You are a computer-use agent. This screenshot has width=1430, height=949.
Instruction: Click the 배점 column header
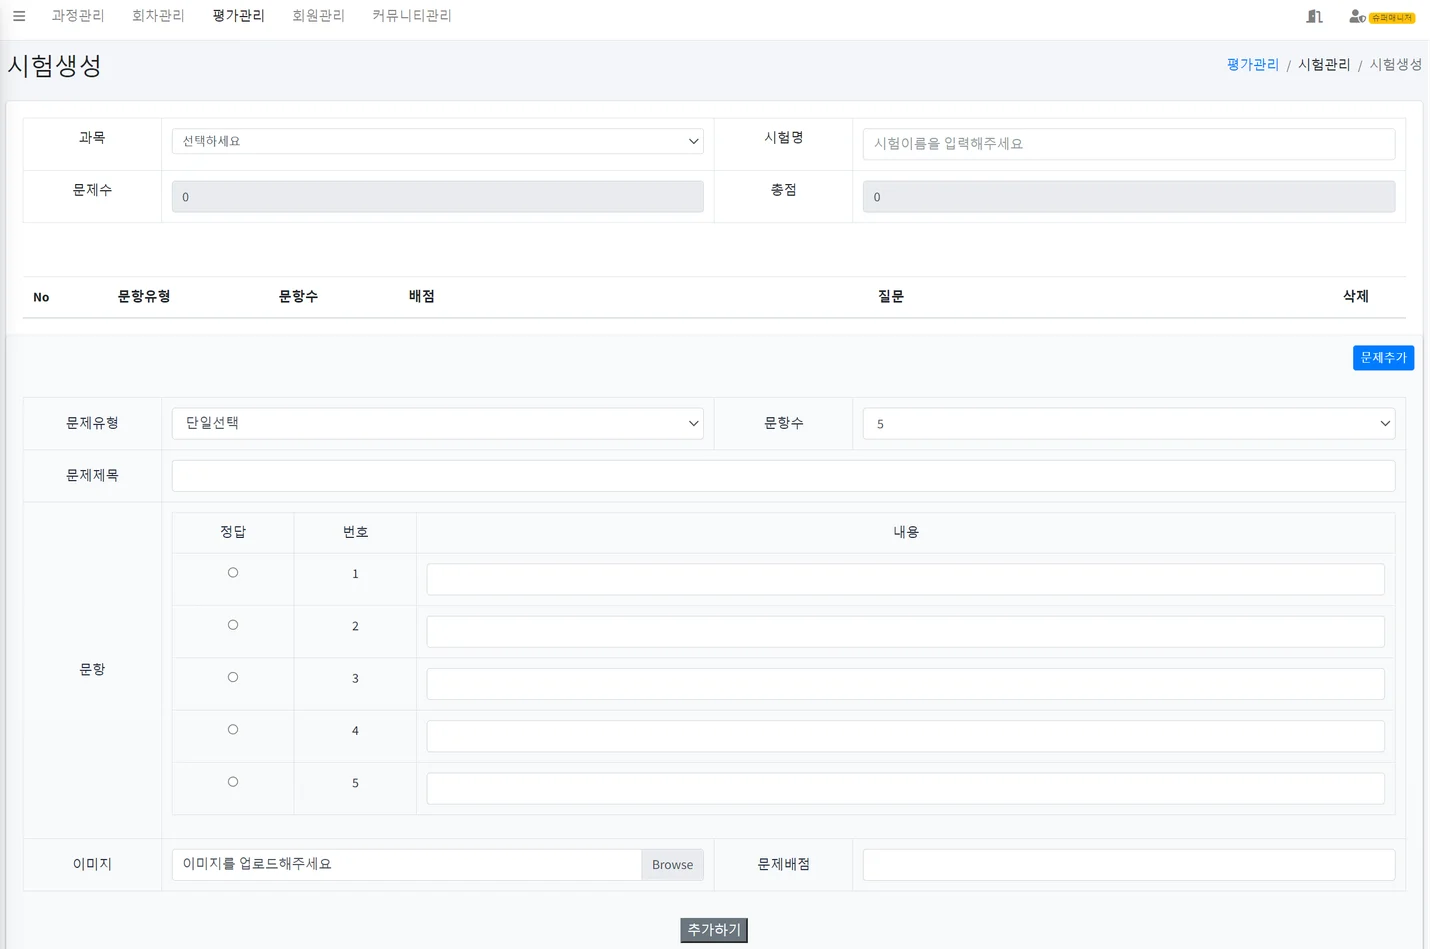tap(421, 297)
